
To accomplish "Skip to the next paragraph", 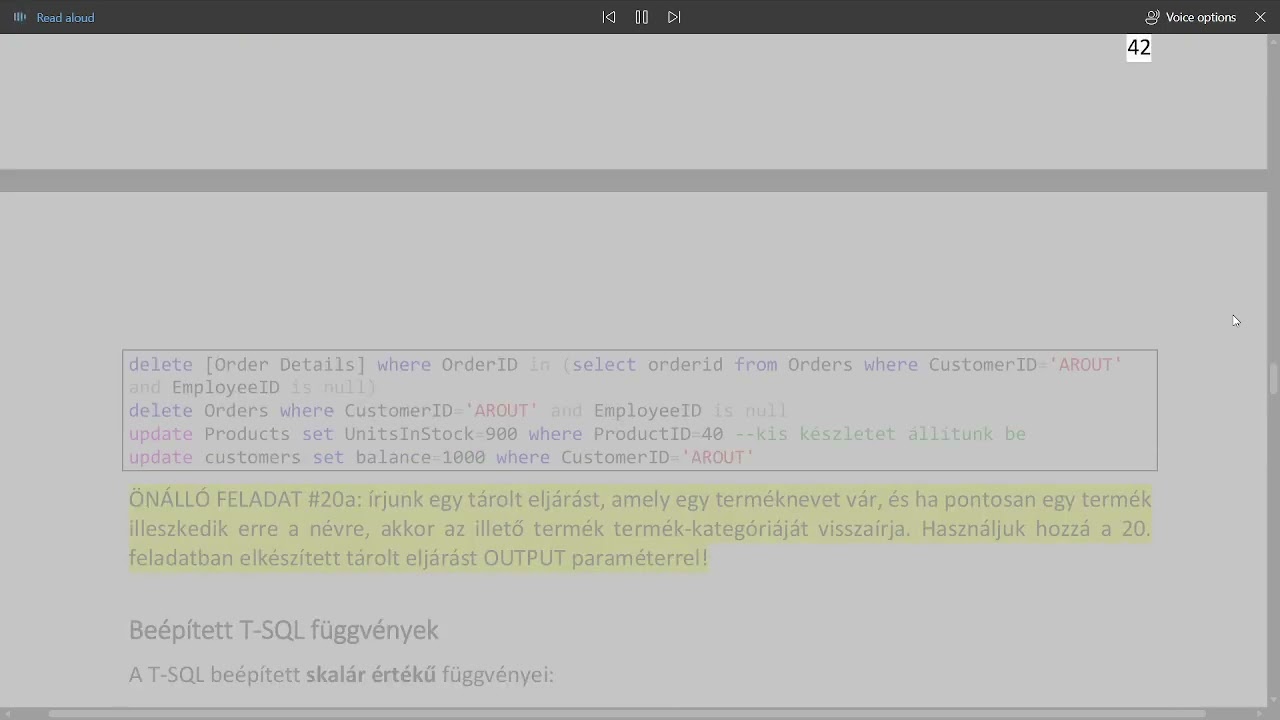I will point(674,17).
